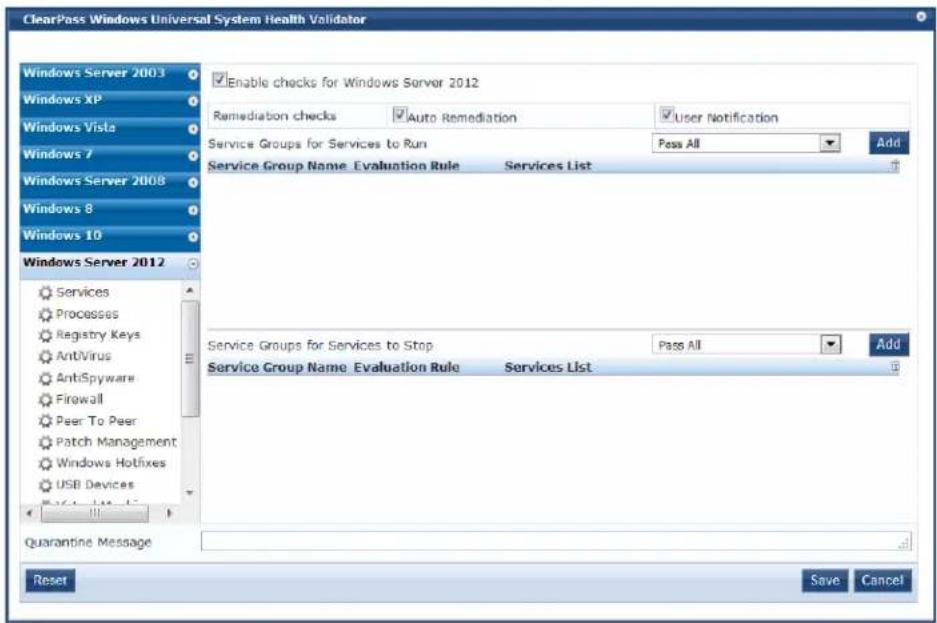Viewport: 937px width, 623px height.
Task: Click Service Group Name header in Services to Run
Action: (x=277, y=165)
